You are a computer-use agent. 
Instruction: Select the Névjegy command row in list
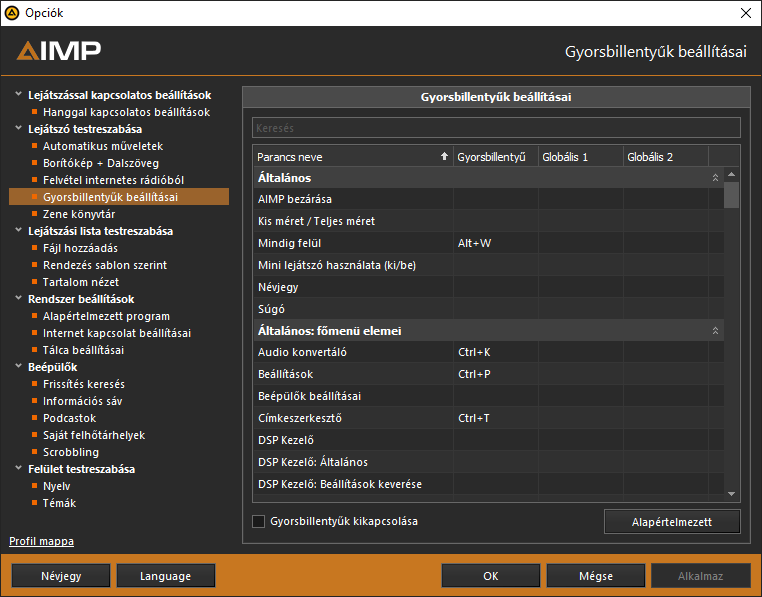tap(488, 286)
